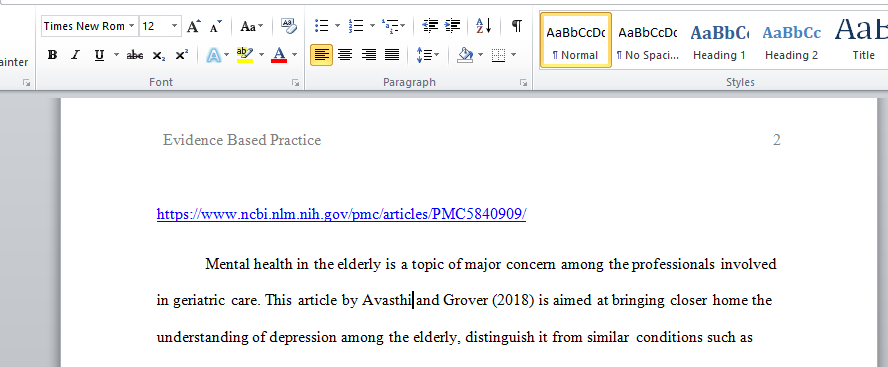
Task: Click the Clear Formatting icon
Action: [289, 26]
